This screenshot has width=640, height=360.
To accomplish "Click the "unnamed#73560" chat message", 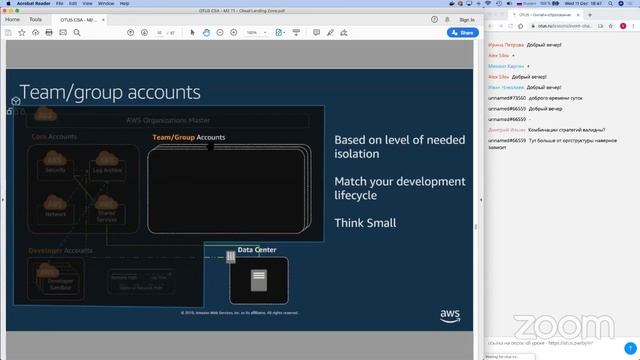I will [x=535, y=98].
